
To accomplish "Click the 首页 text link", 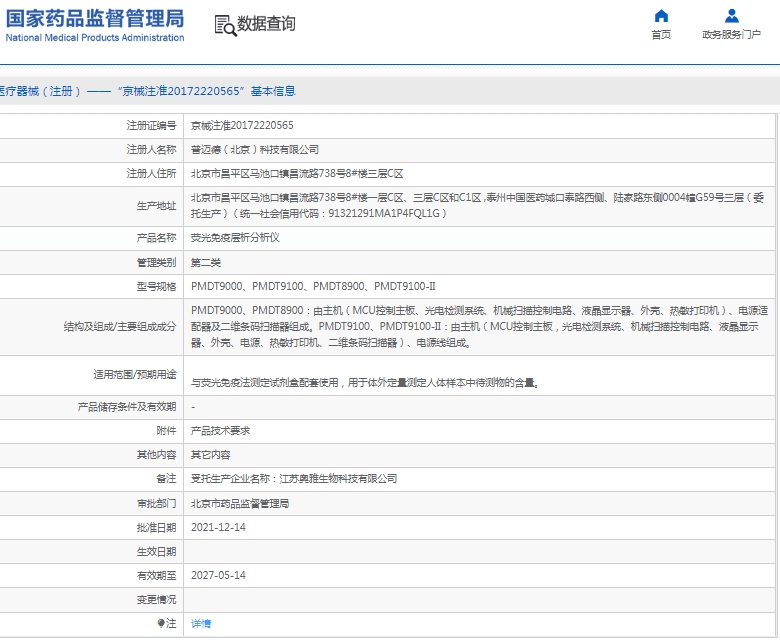I will 661,34.
